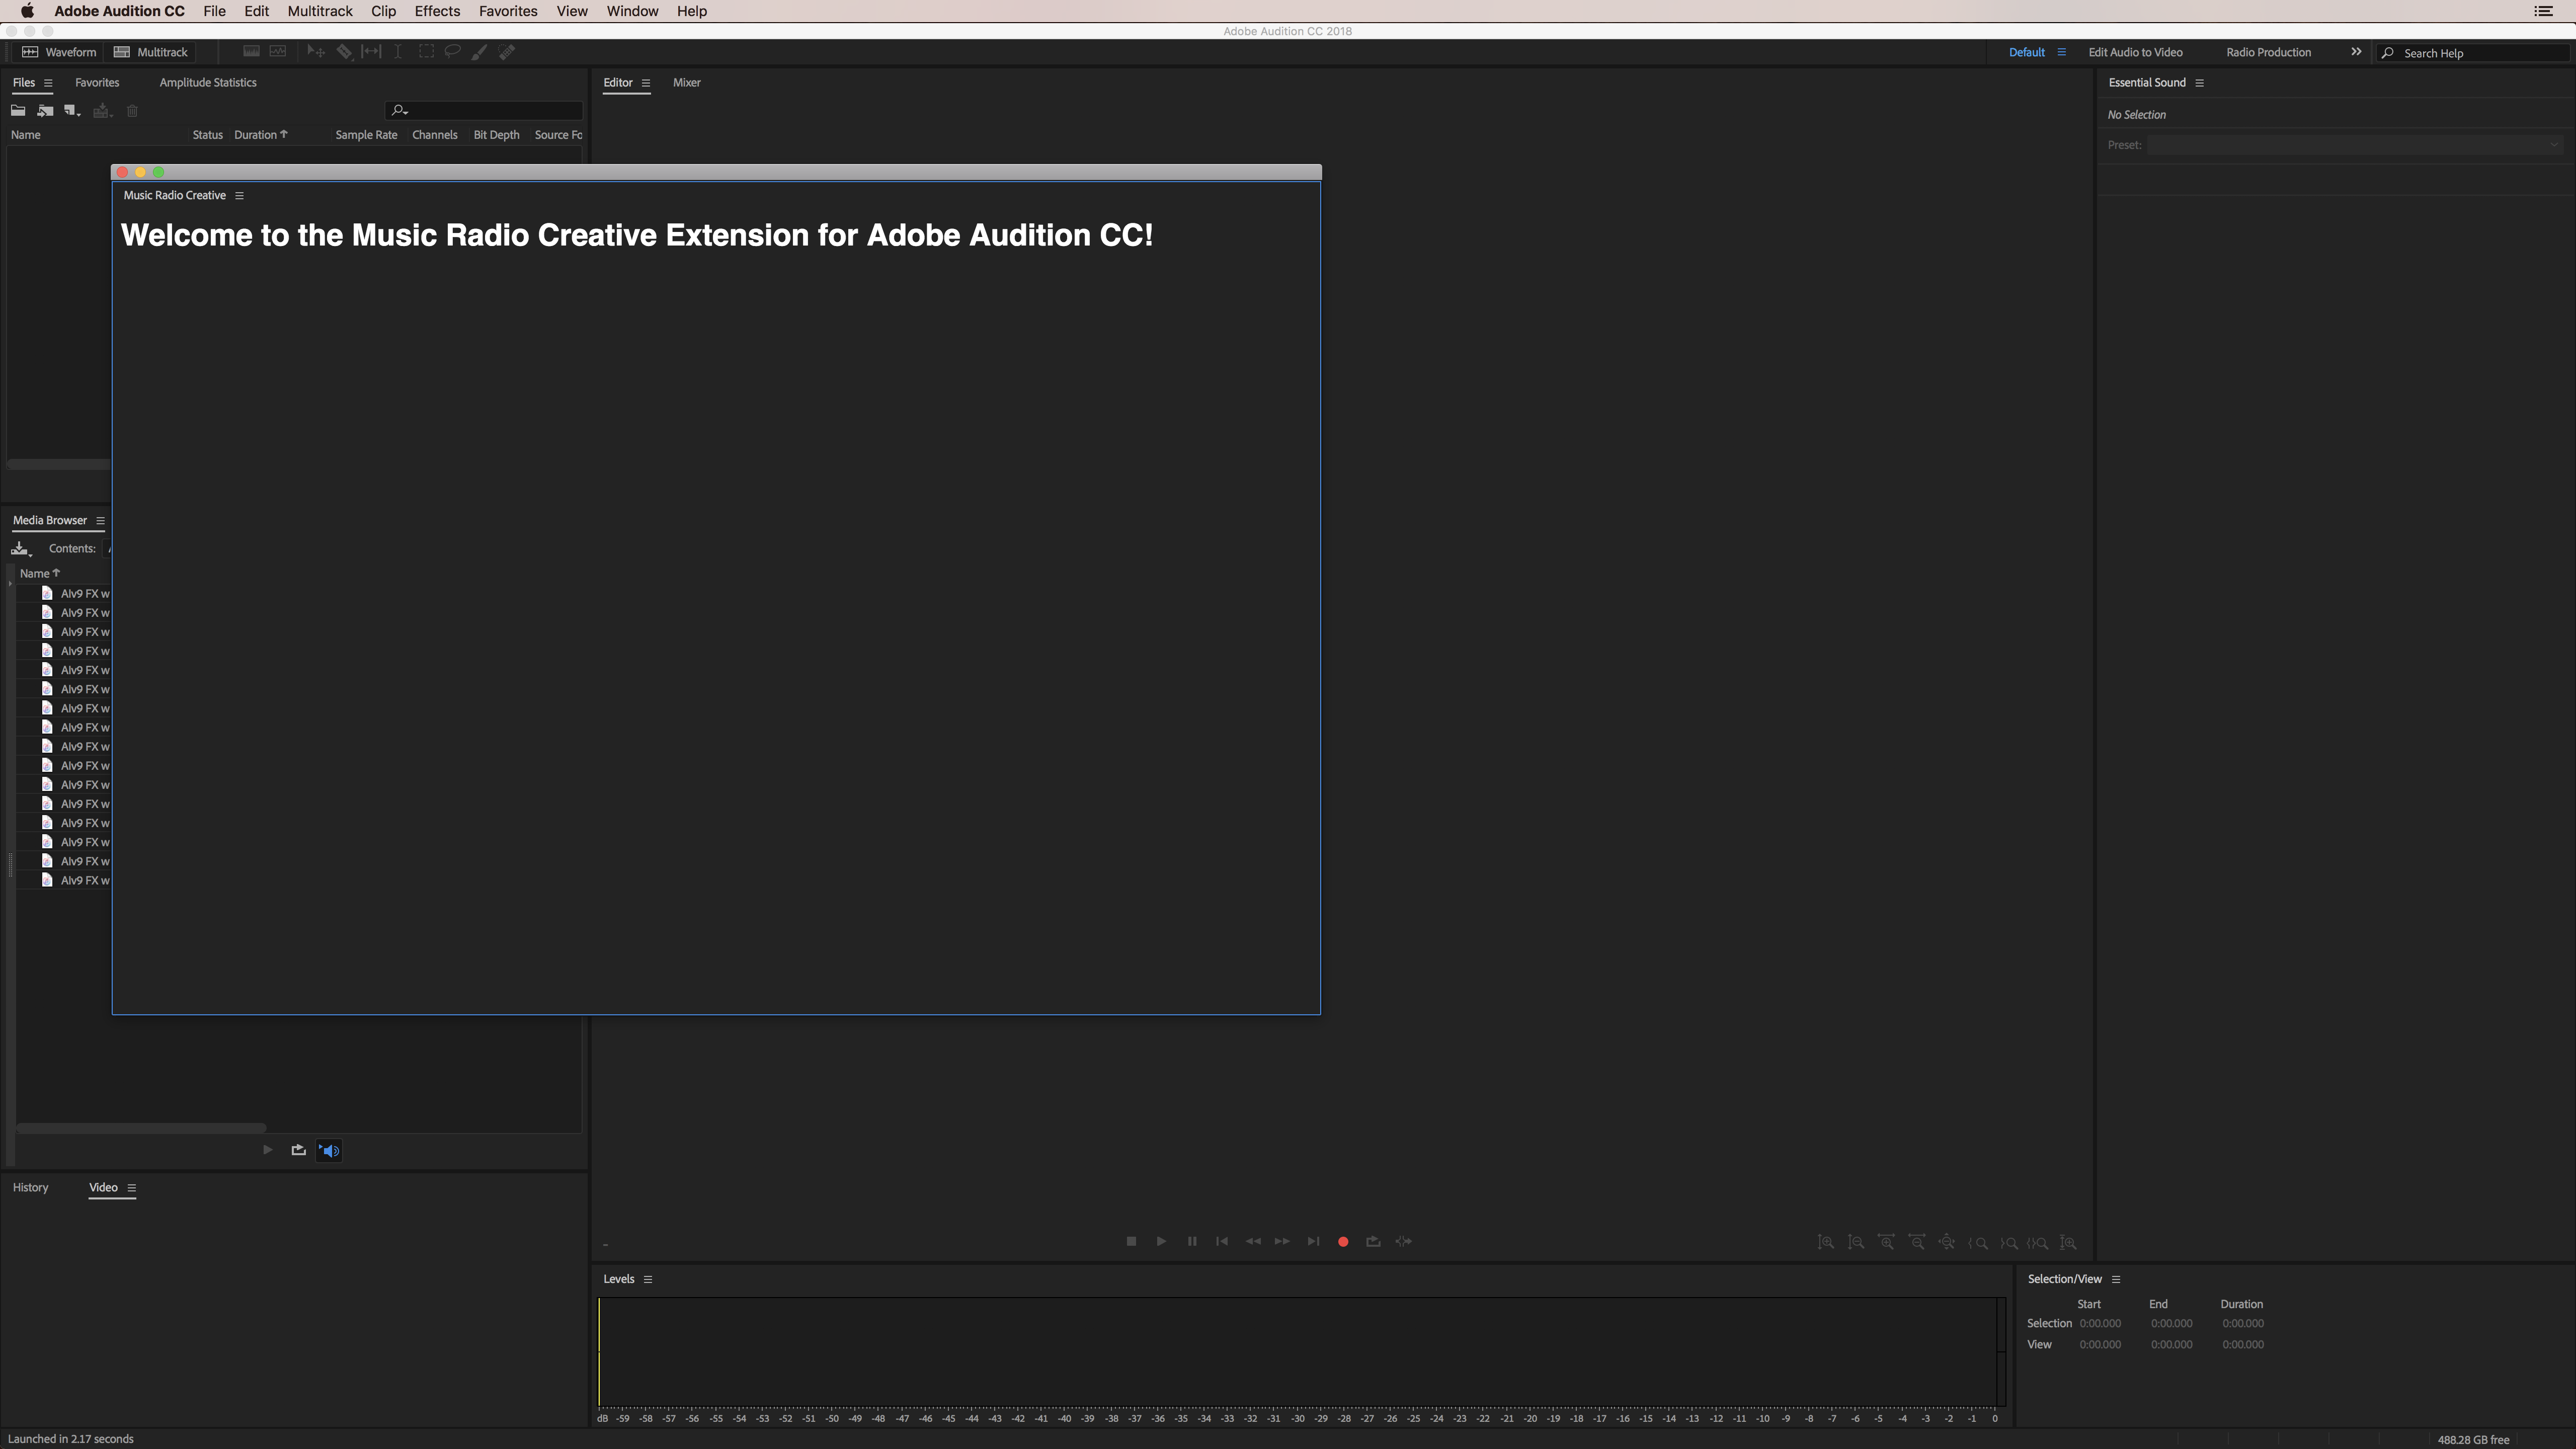
Task: Click the Razor tool icon
Action: tap(343, 52)
